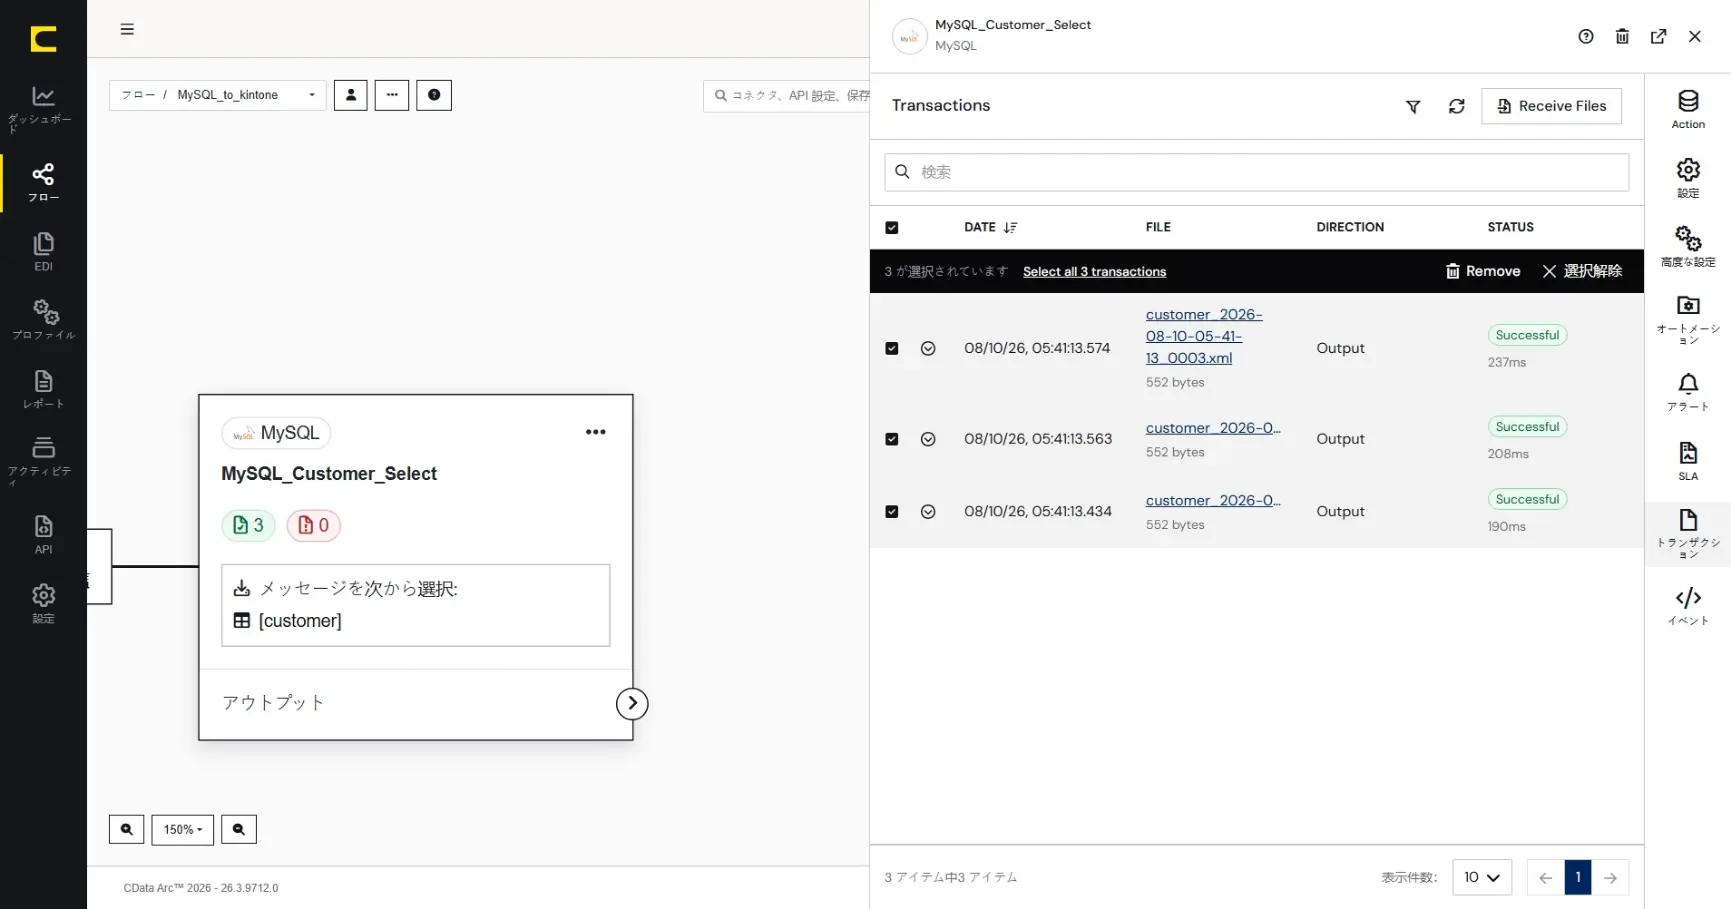The width and height of the screenshot is (1731, 909).
Task: Open the アラート tab
Action: (x=1688, y=392)
